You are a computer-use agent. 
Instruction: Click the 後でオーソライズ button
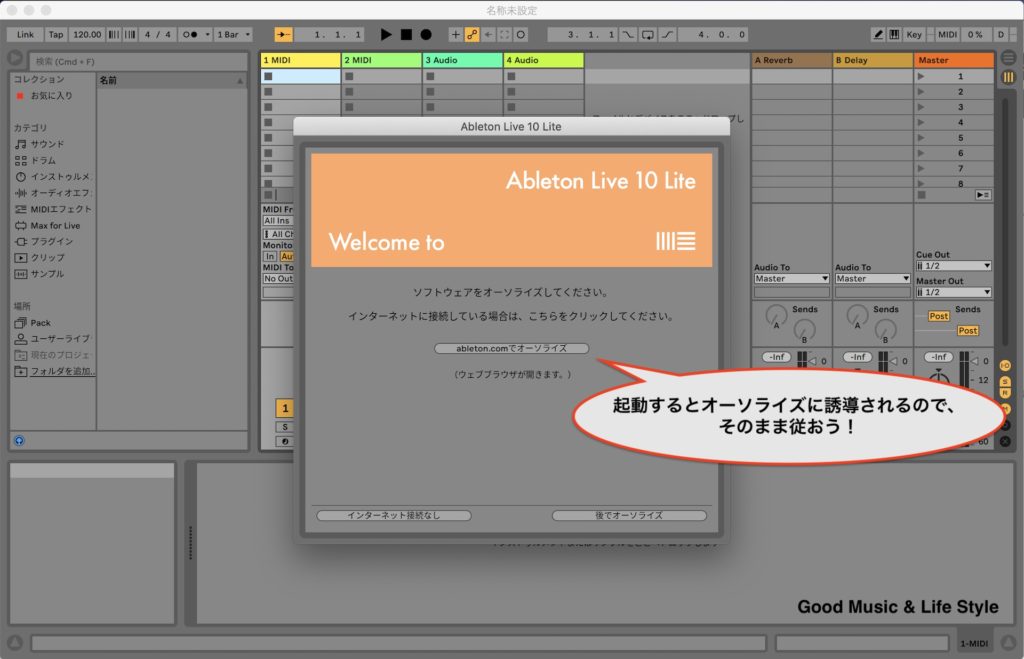point(629,515)
